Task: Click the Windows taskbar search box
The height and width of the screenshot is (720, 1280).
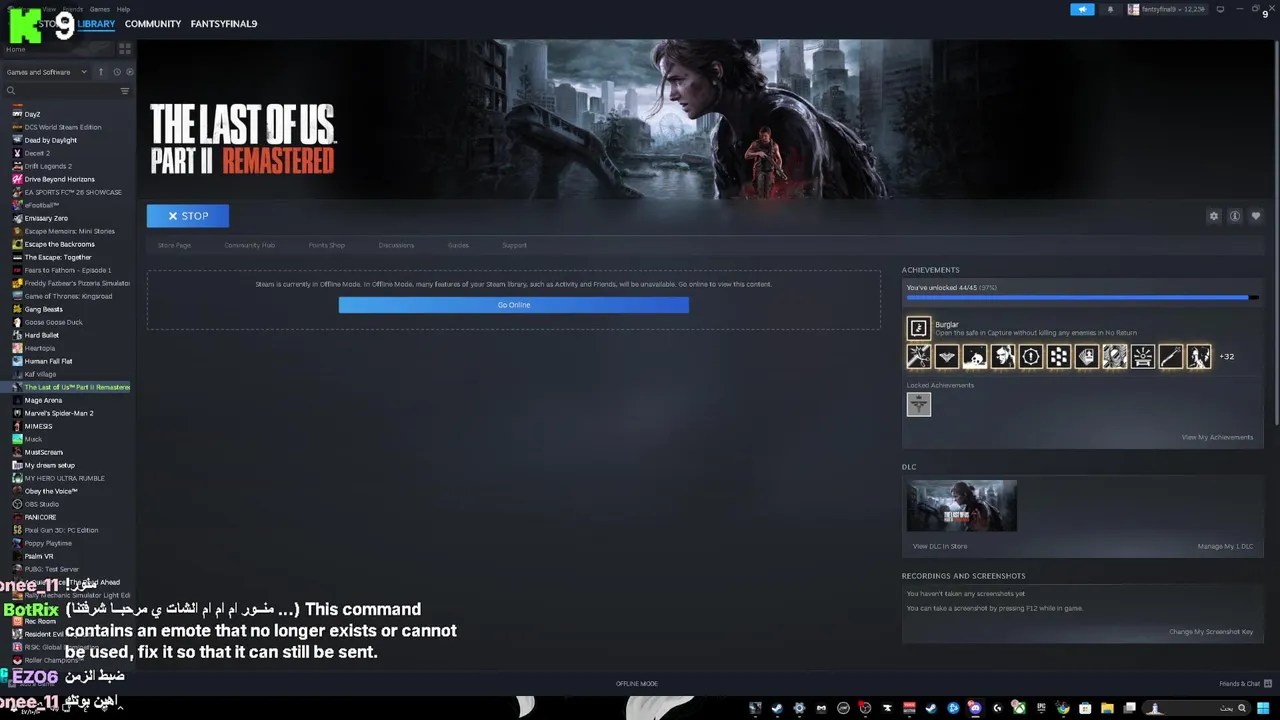Action: tap(1196, 708)
